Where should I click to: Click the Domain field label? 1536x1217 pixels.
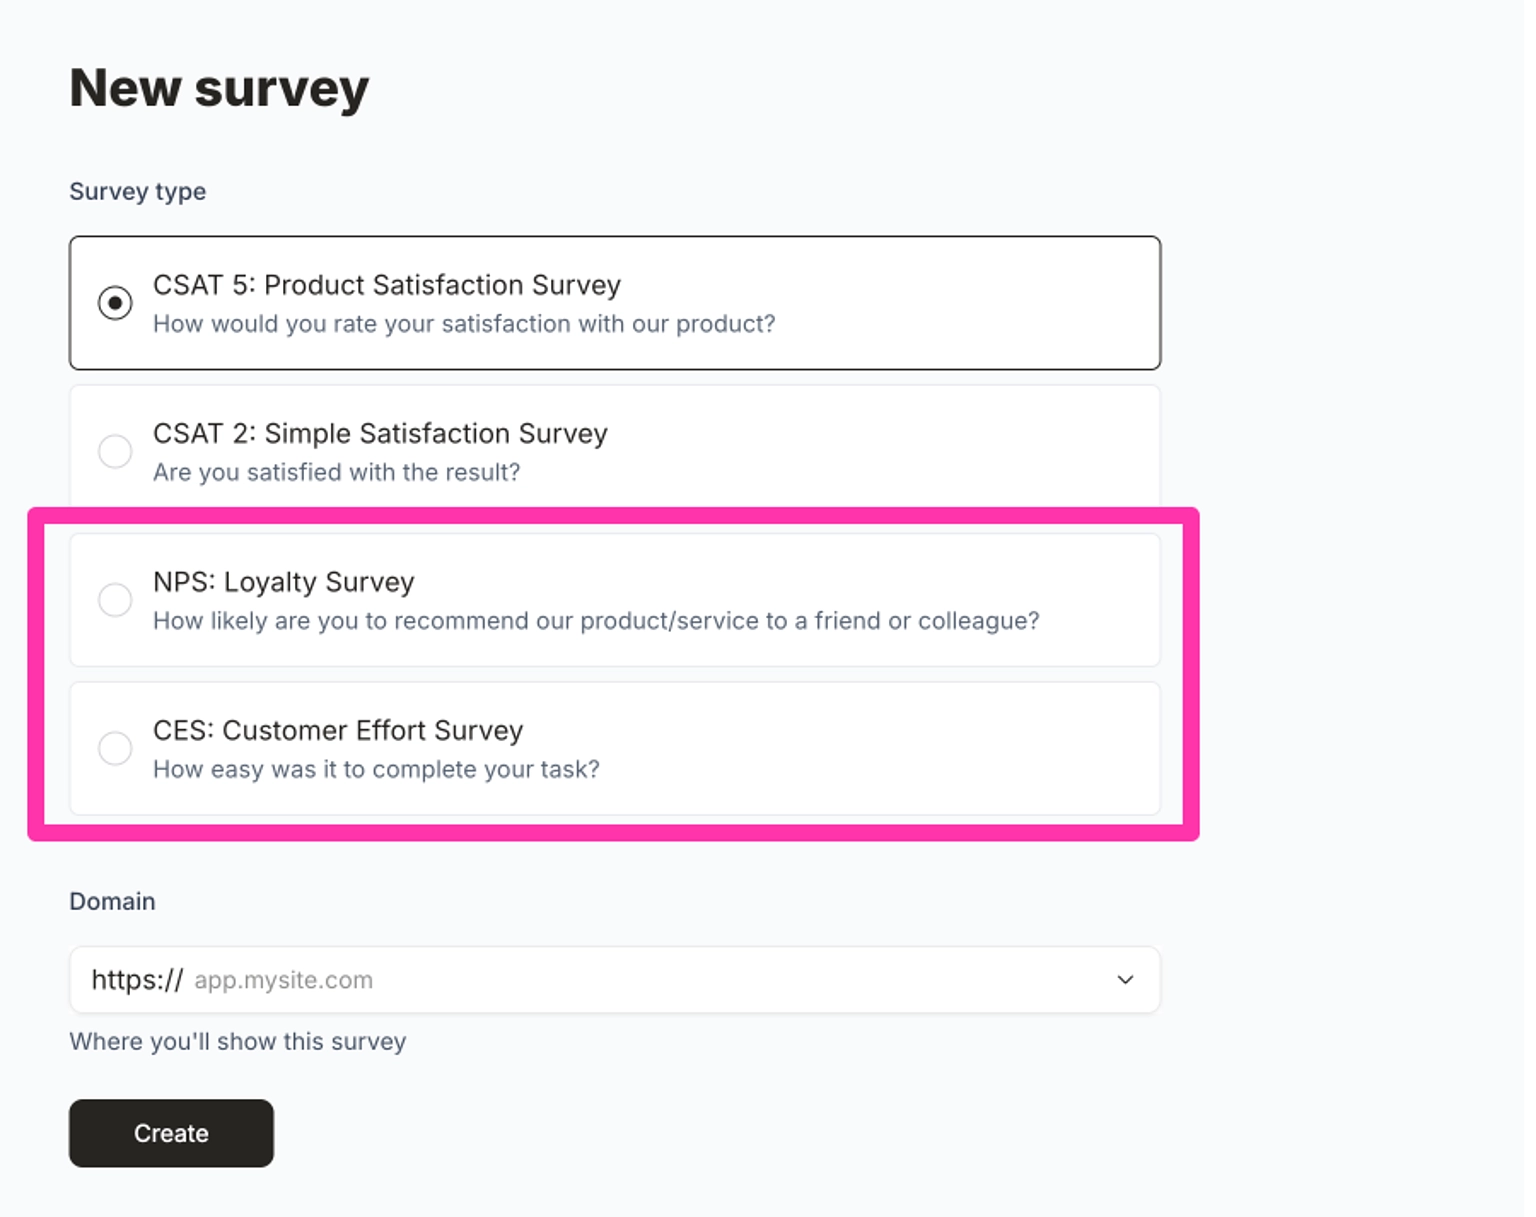point(111,901)
